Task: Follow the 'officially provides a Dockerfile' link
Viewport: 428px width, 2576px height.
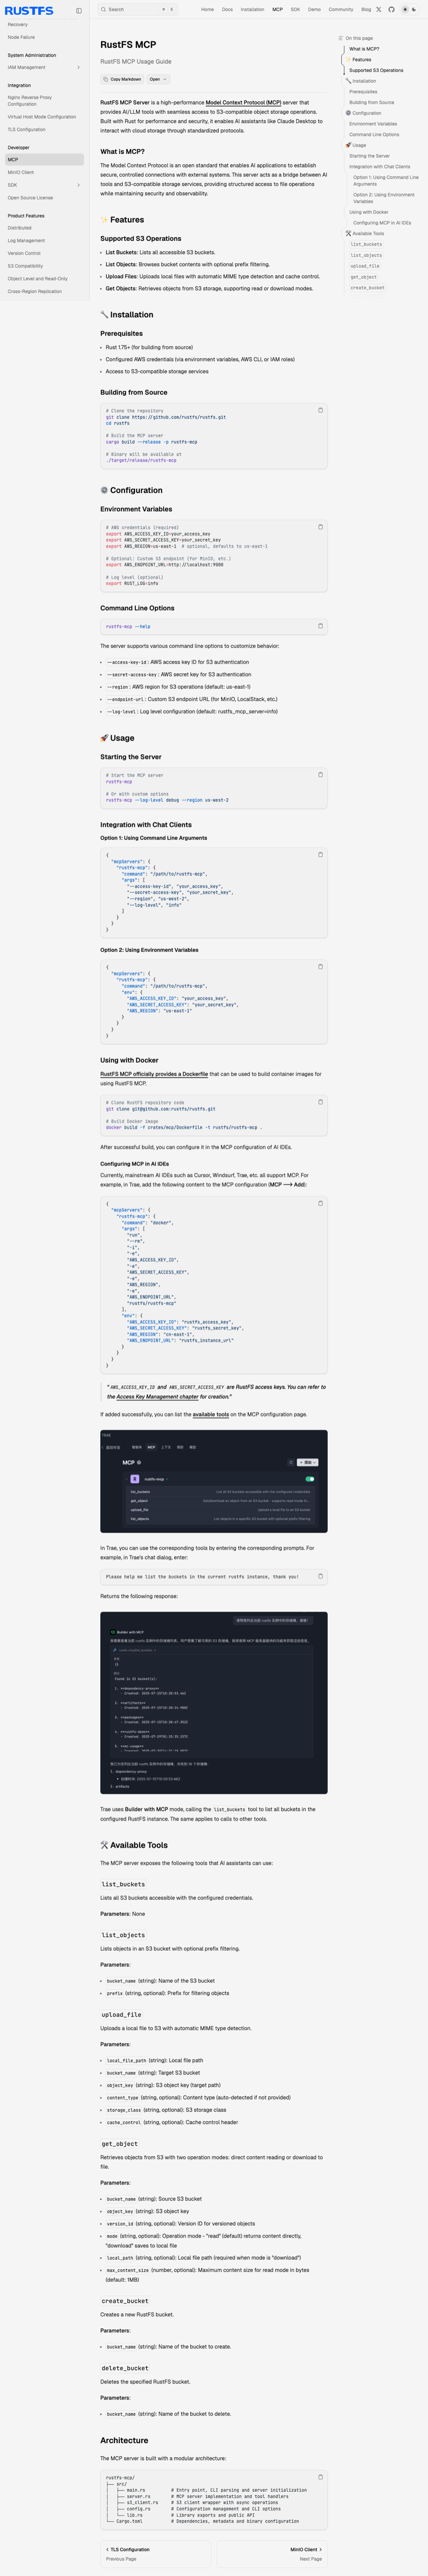Action: (154, 1074)
